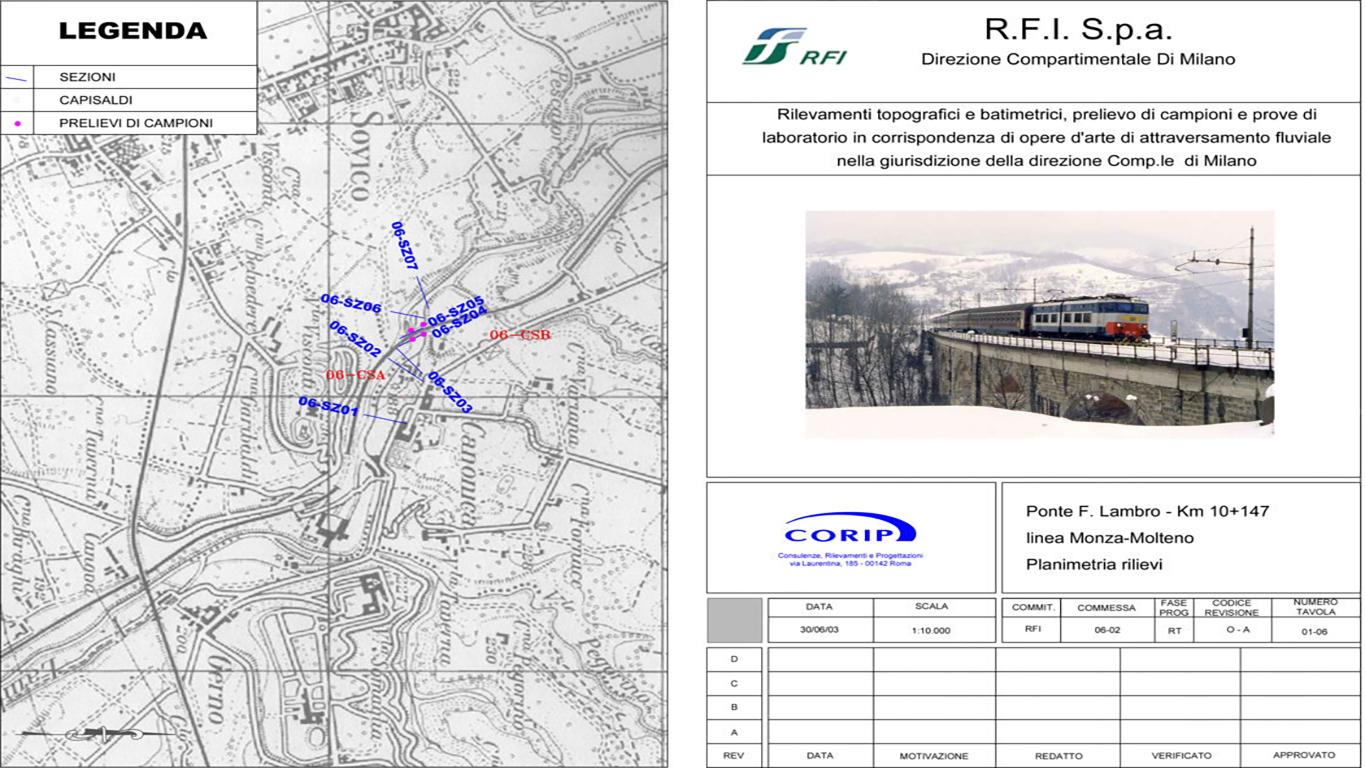Click the red 06-CSB benchmark label
Image resolution: width=1365 pixels, height=768 pixels.
520,335
